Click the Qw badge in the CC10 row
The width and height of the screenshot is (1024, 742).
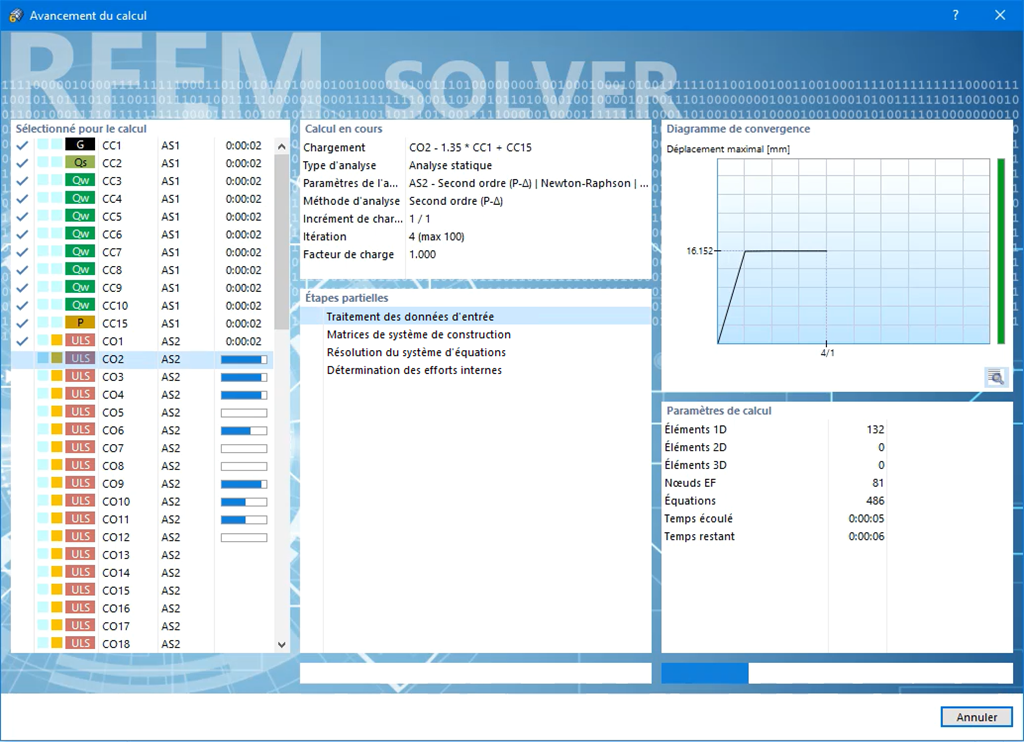point(80,305)
